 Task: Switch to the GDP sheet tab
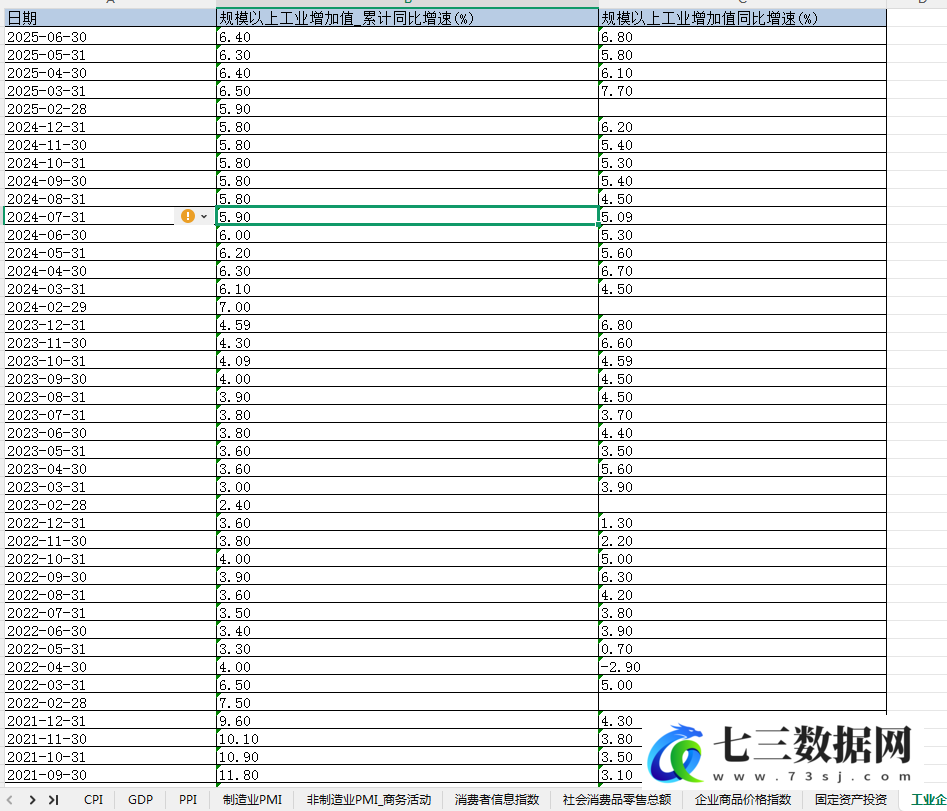pos(140,800)
